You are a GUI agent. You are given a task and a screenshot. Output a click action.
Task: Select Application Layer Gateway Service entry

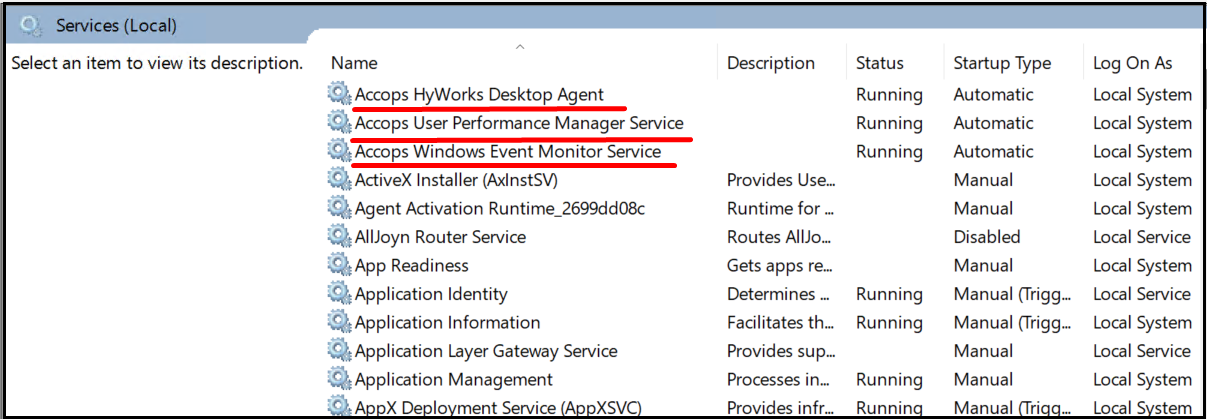point(486,351)
